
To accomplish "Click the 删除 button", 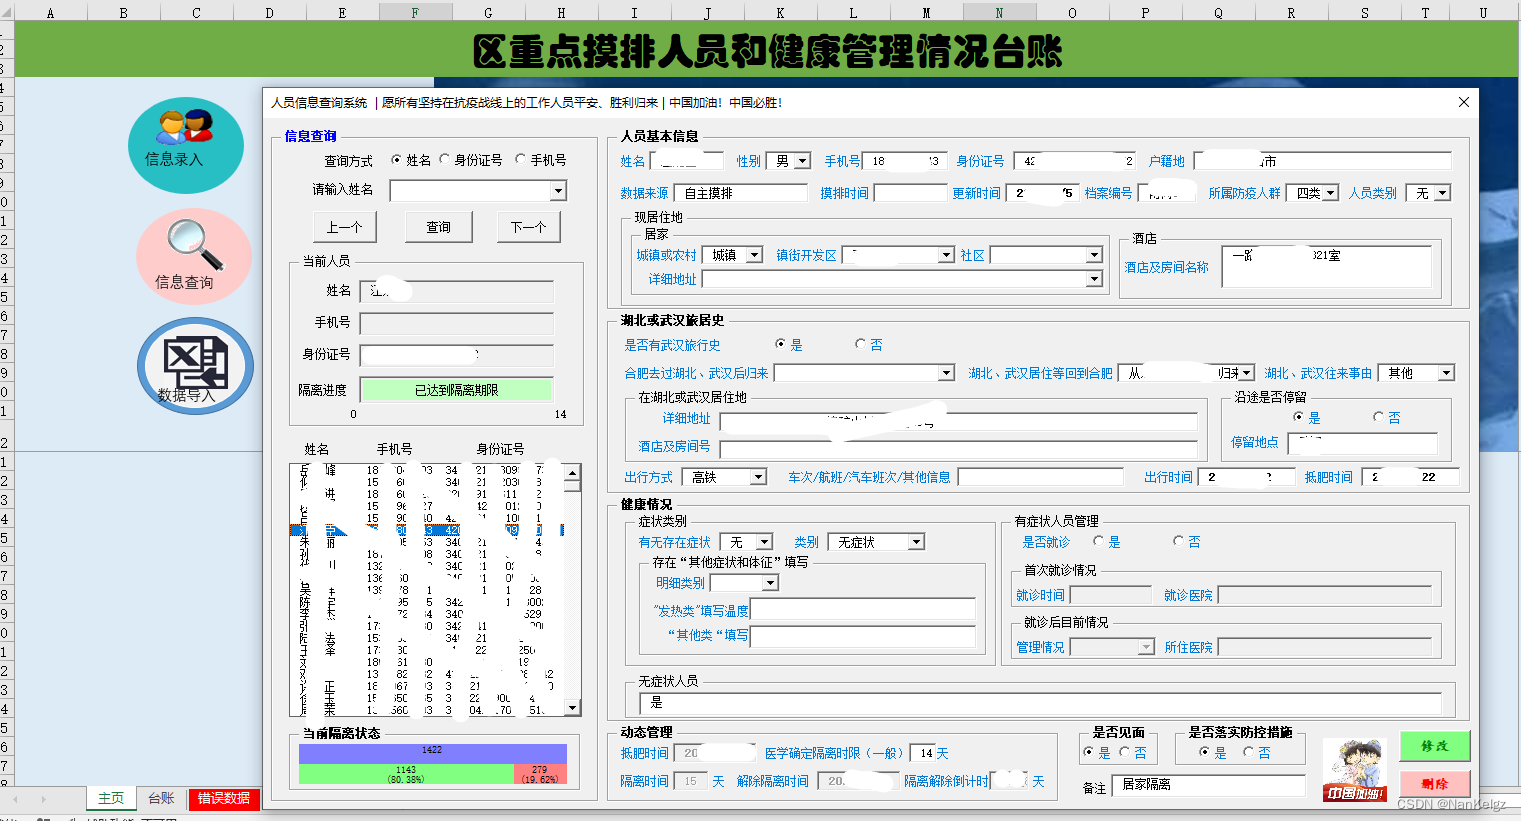I will coord(1435,785).
